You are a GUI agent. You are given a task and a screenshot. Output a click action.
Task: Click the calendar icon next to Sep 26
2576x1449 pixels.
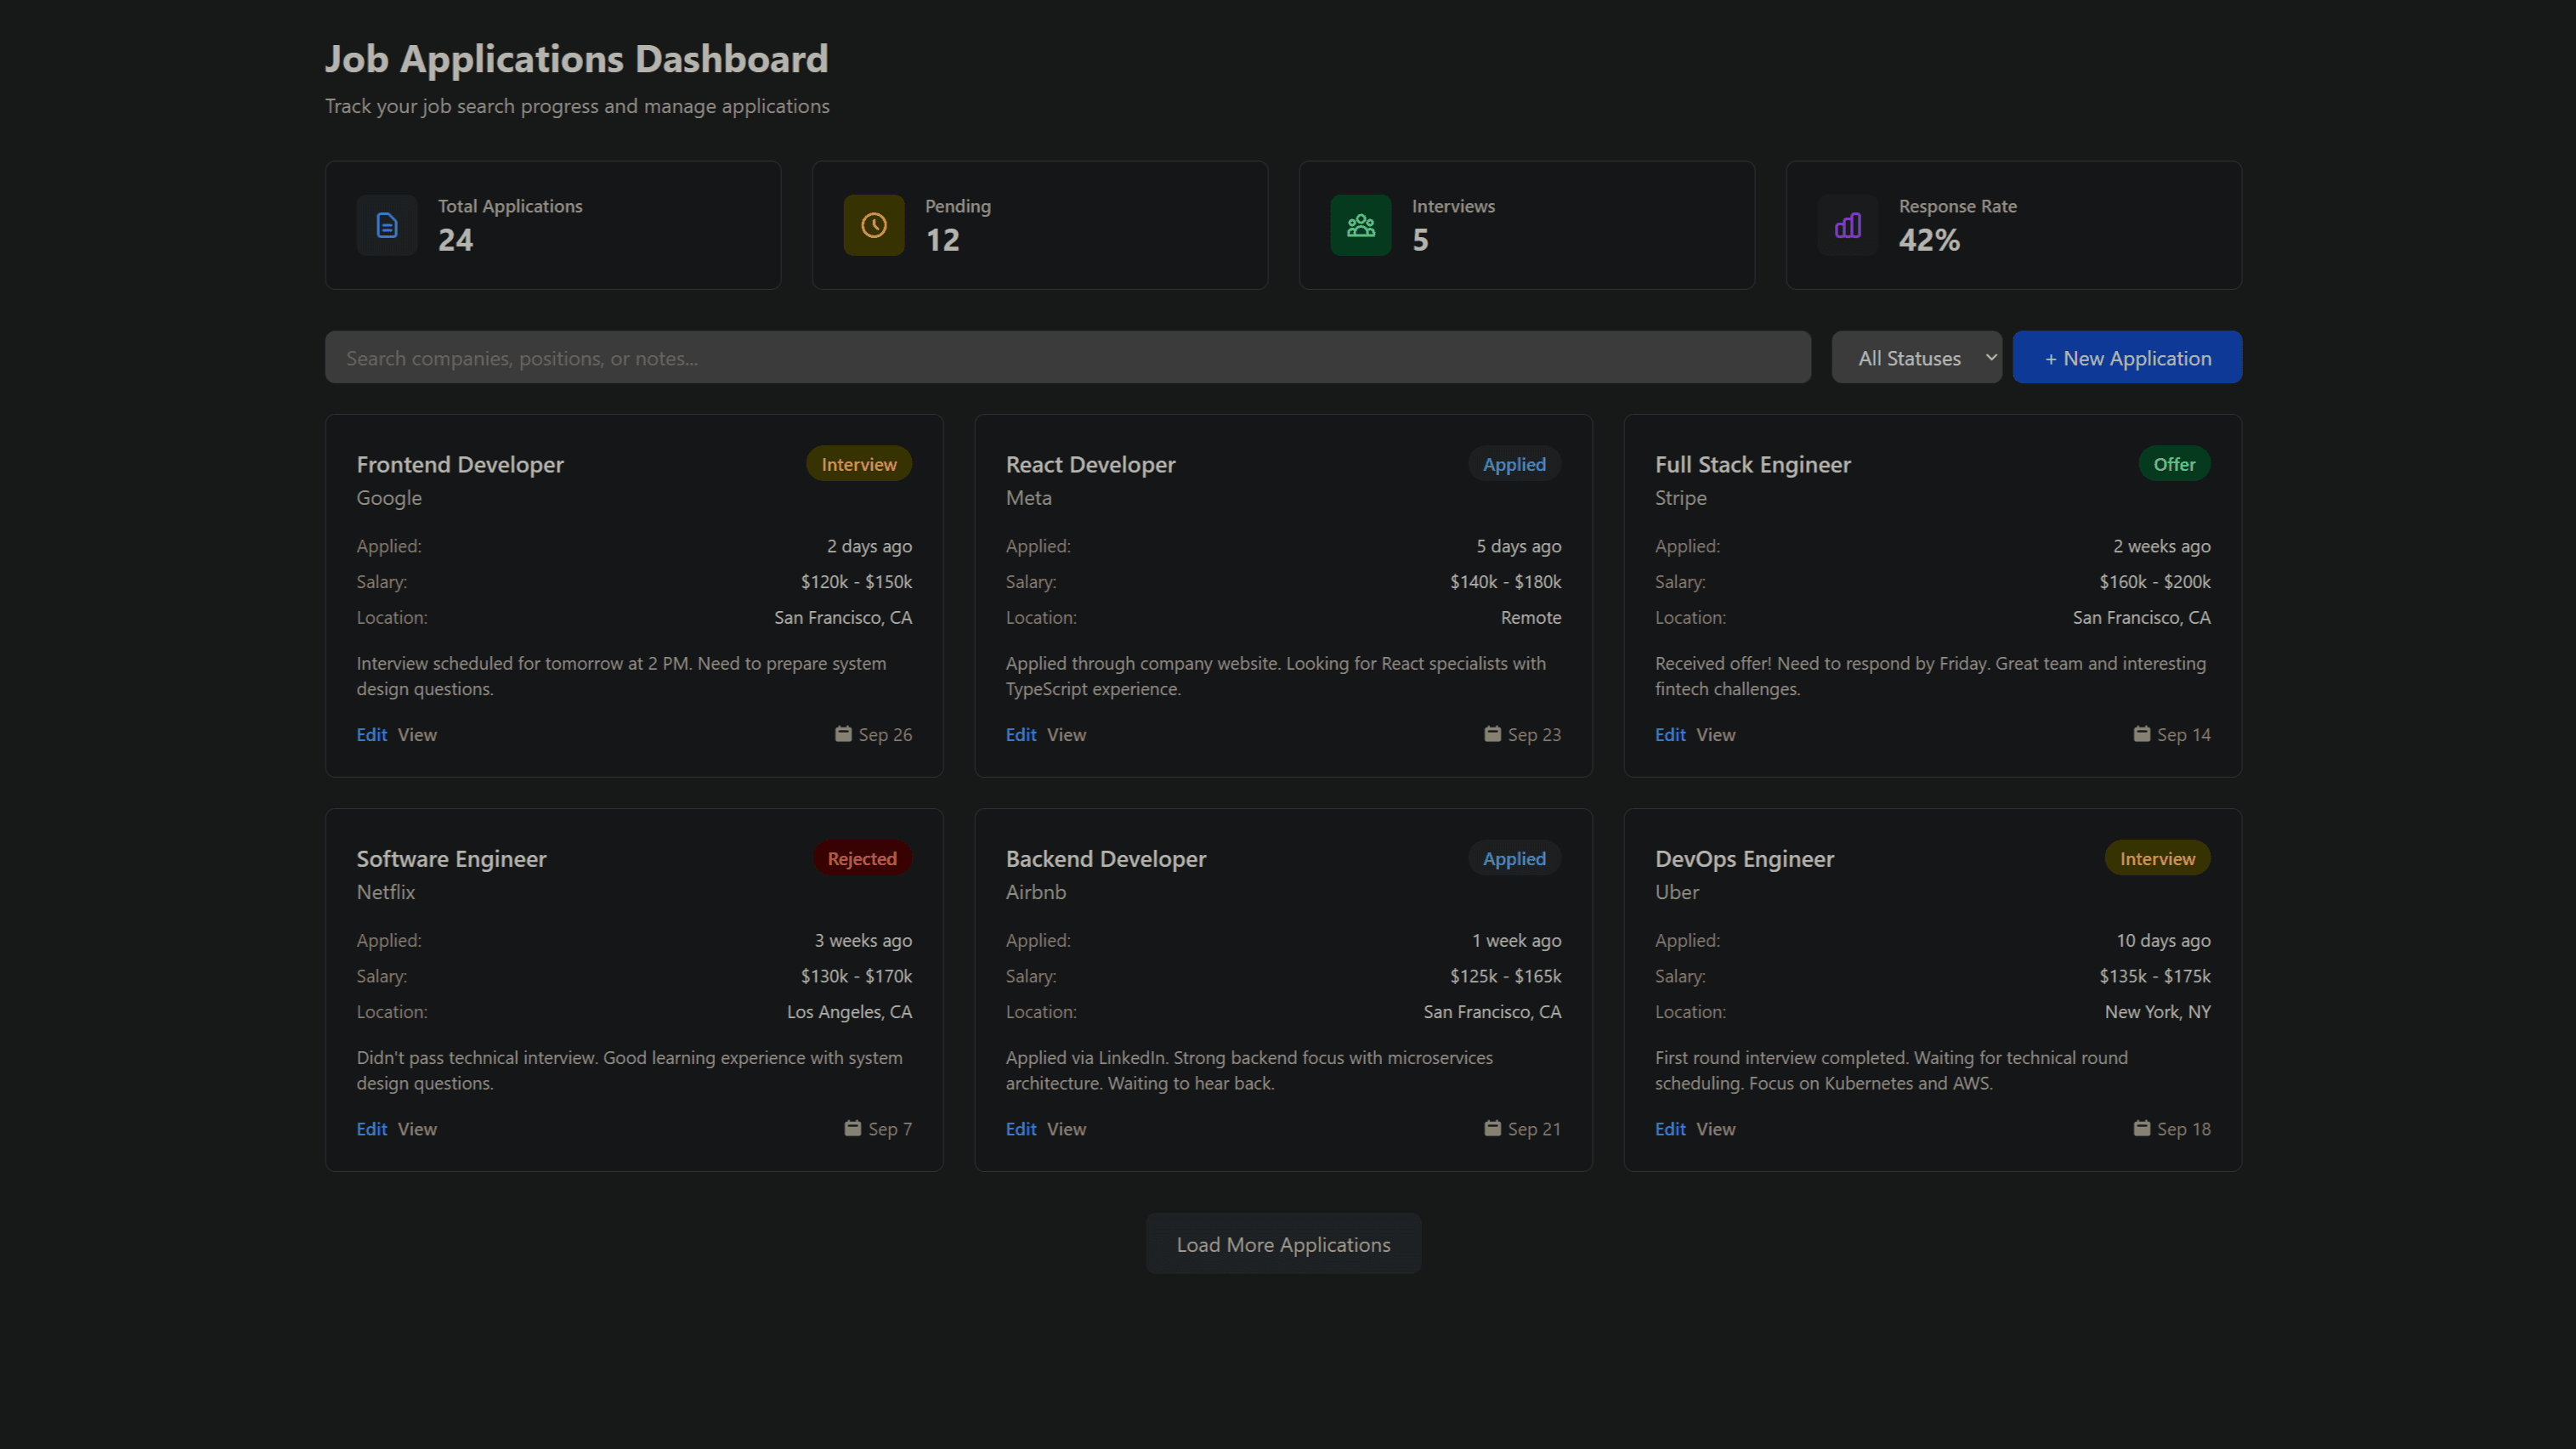(843, 733)
